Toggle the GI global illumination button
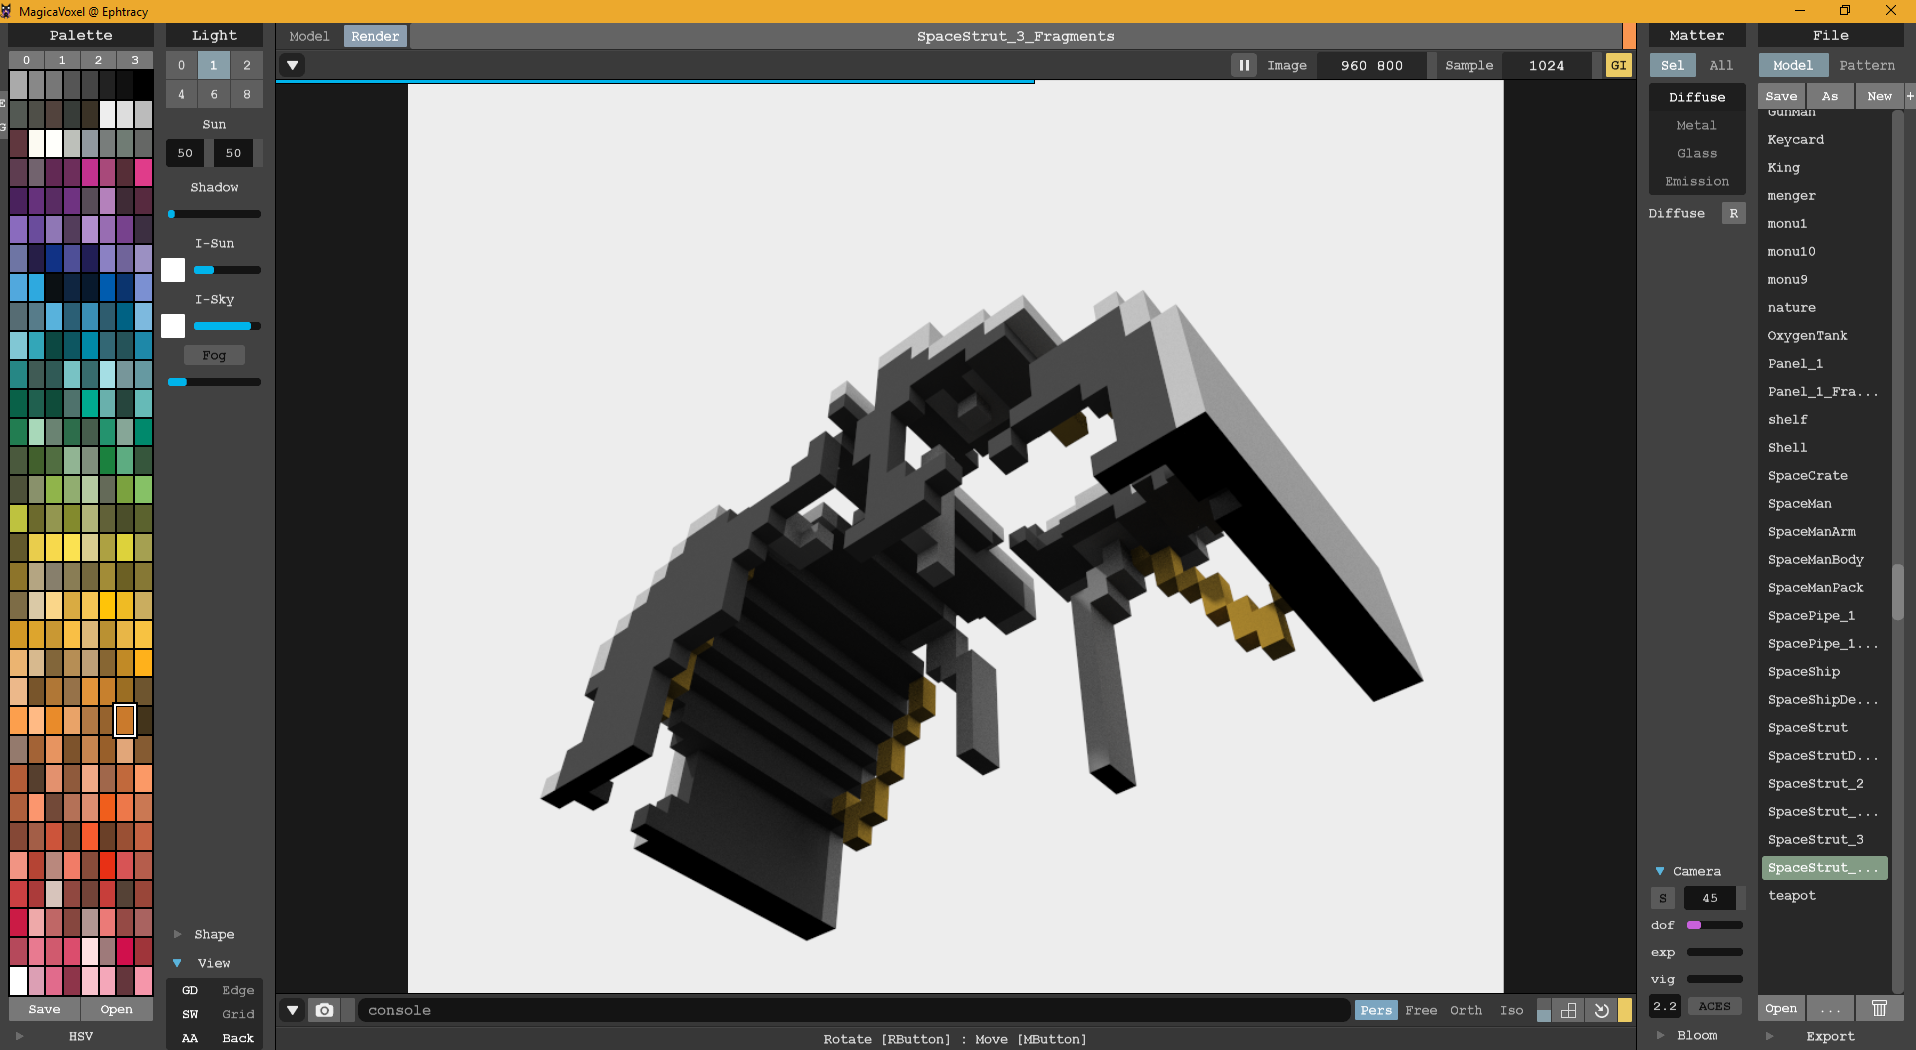 [1618, 65]
